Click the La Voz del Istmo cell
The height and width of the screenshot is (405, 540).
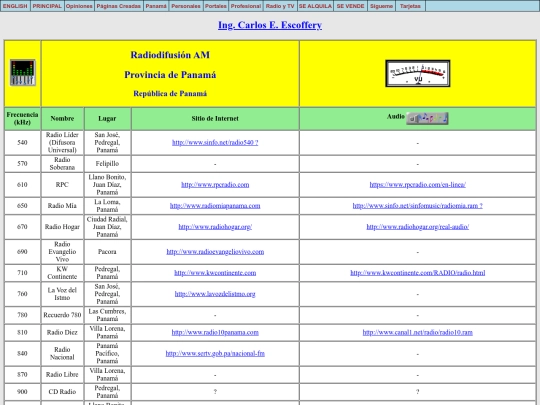click(x=62, y=294)
